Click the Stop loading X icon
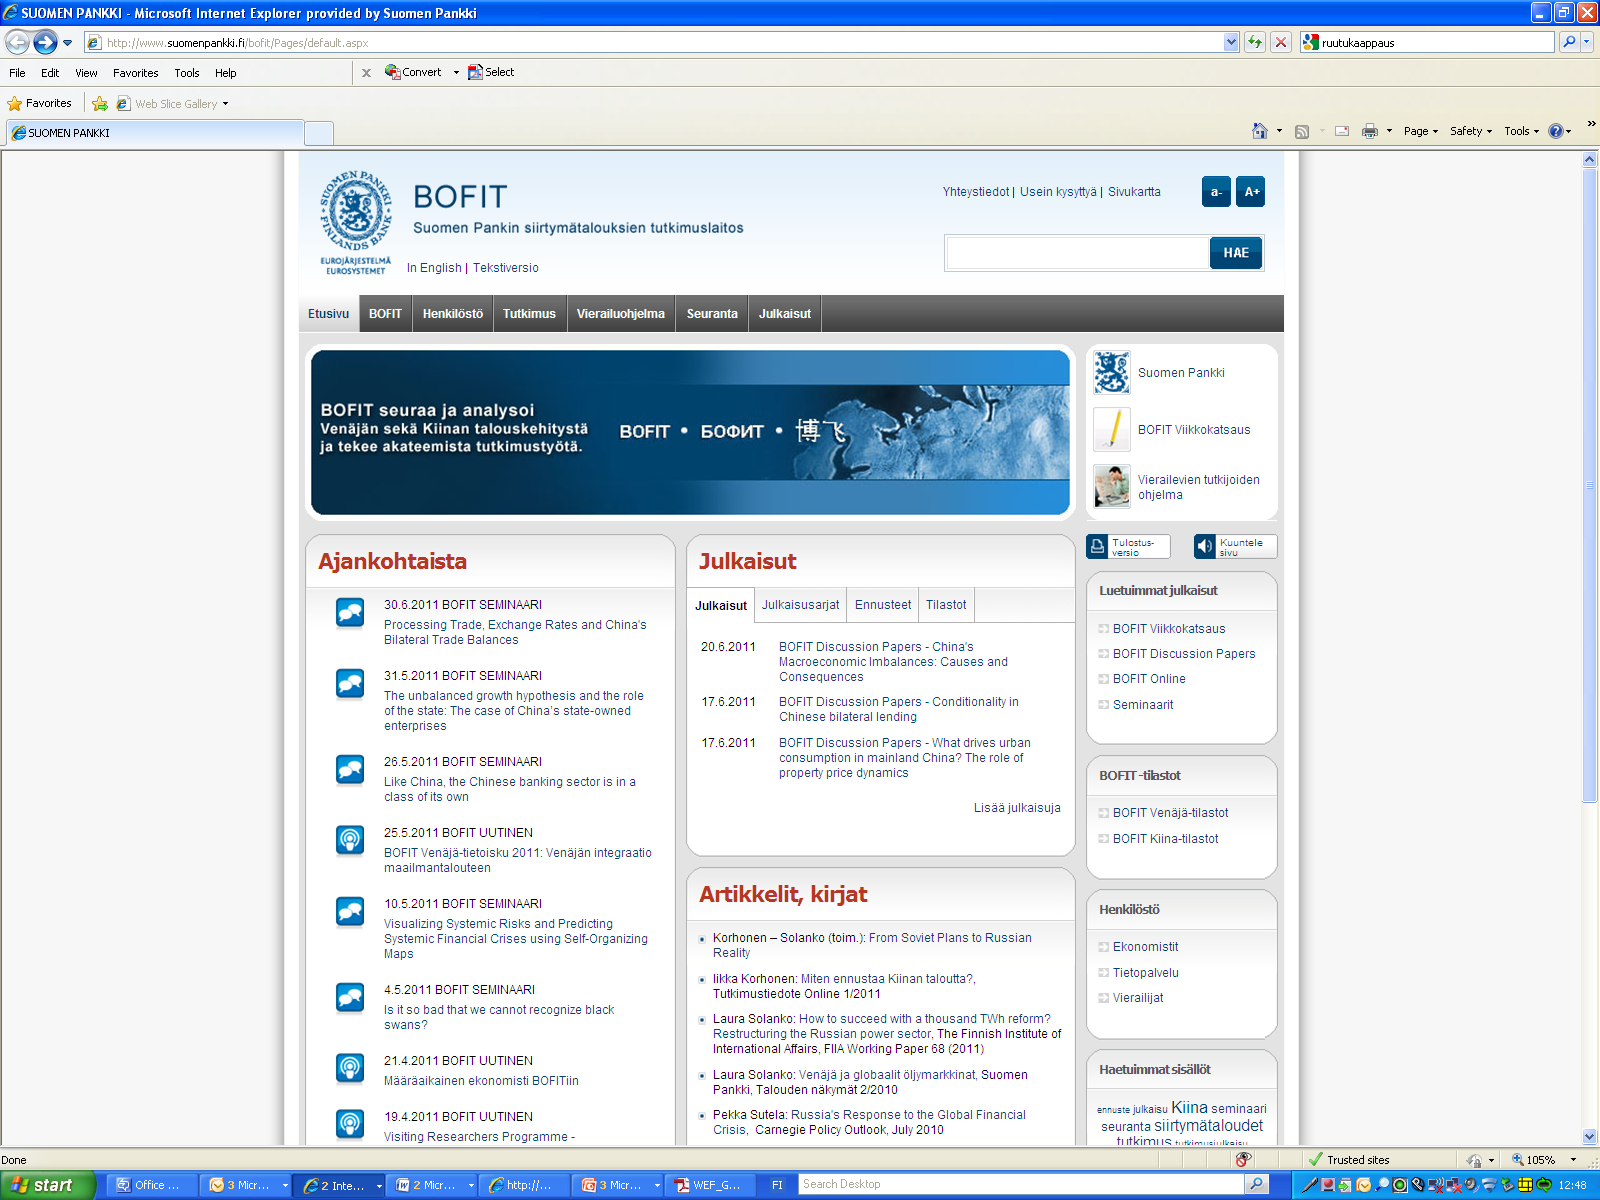This screenshot has width=1600, height=1200. (1280, 42)
